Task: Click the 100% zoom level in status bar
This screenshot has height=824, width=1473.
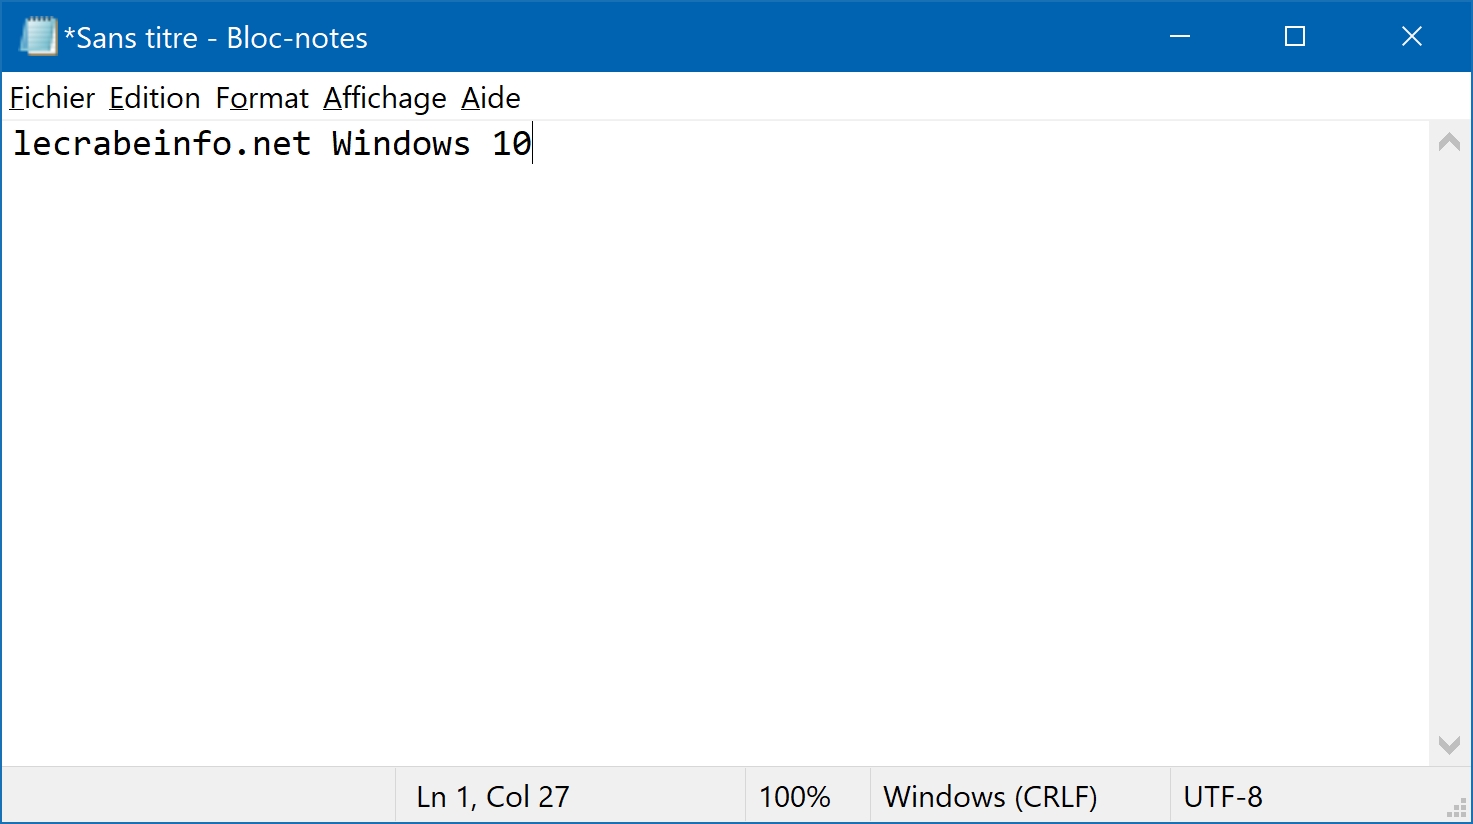Action: 795,797
